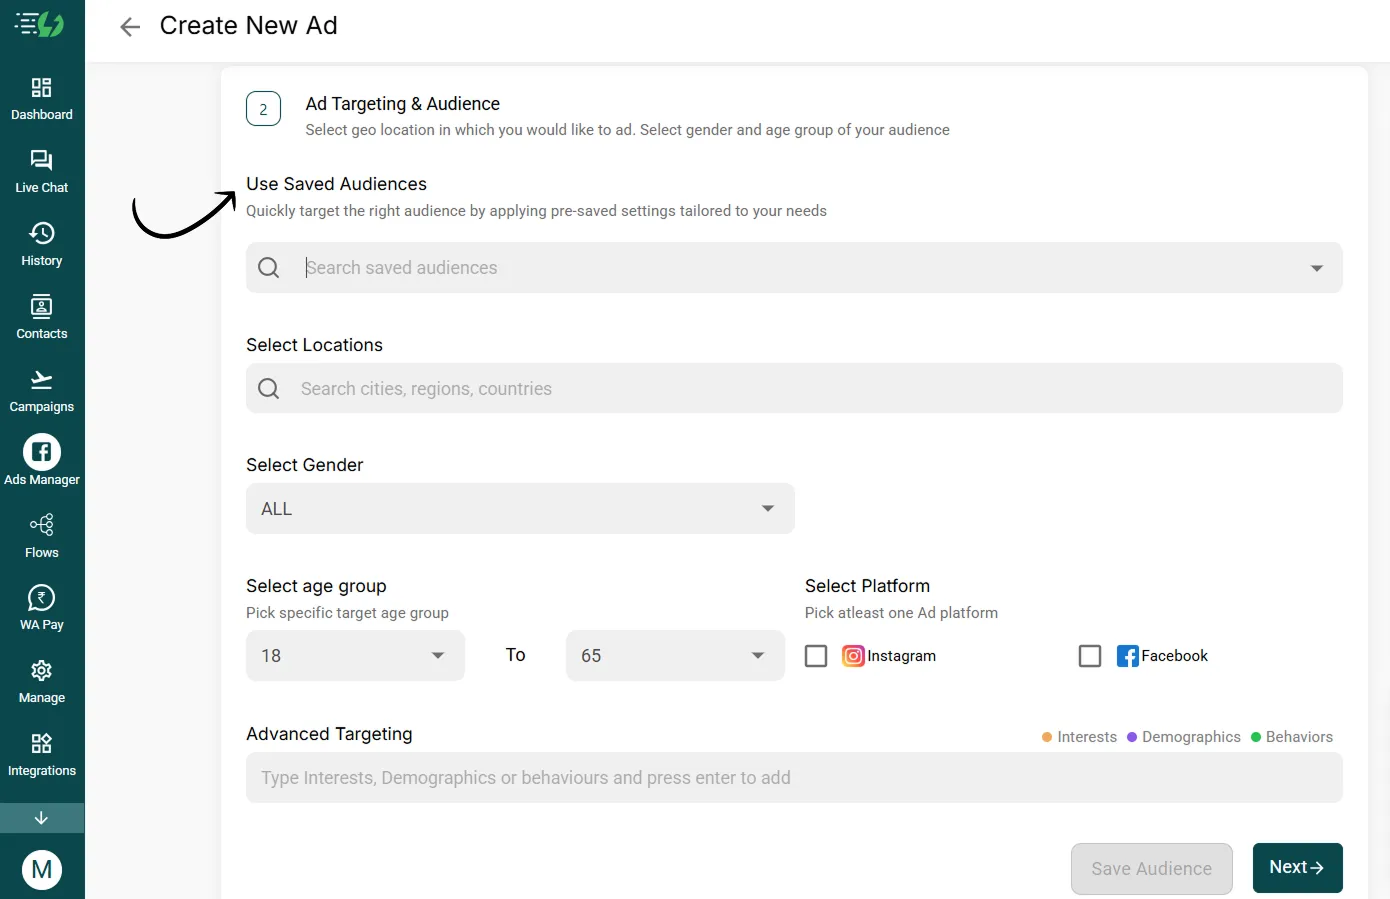
Task: Click the Next button
Action: click(x=1297, y=867)
